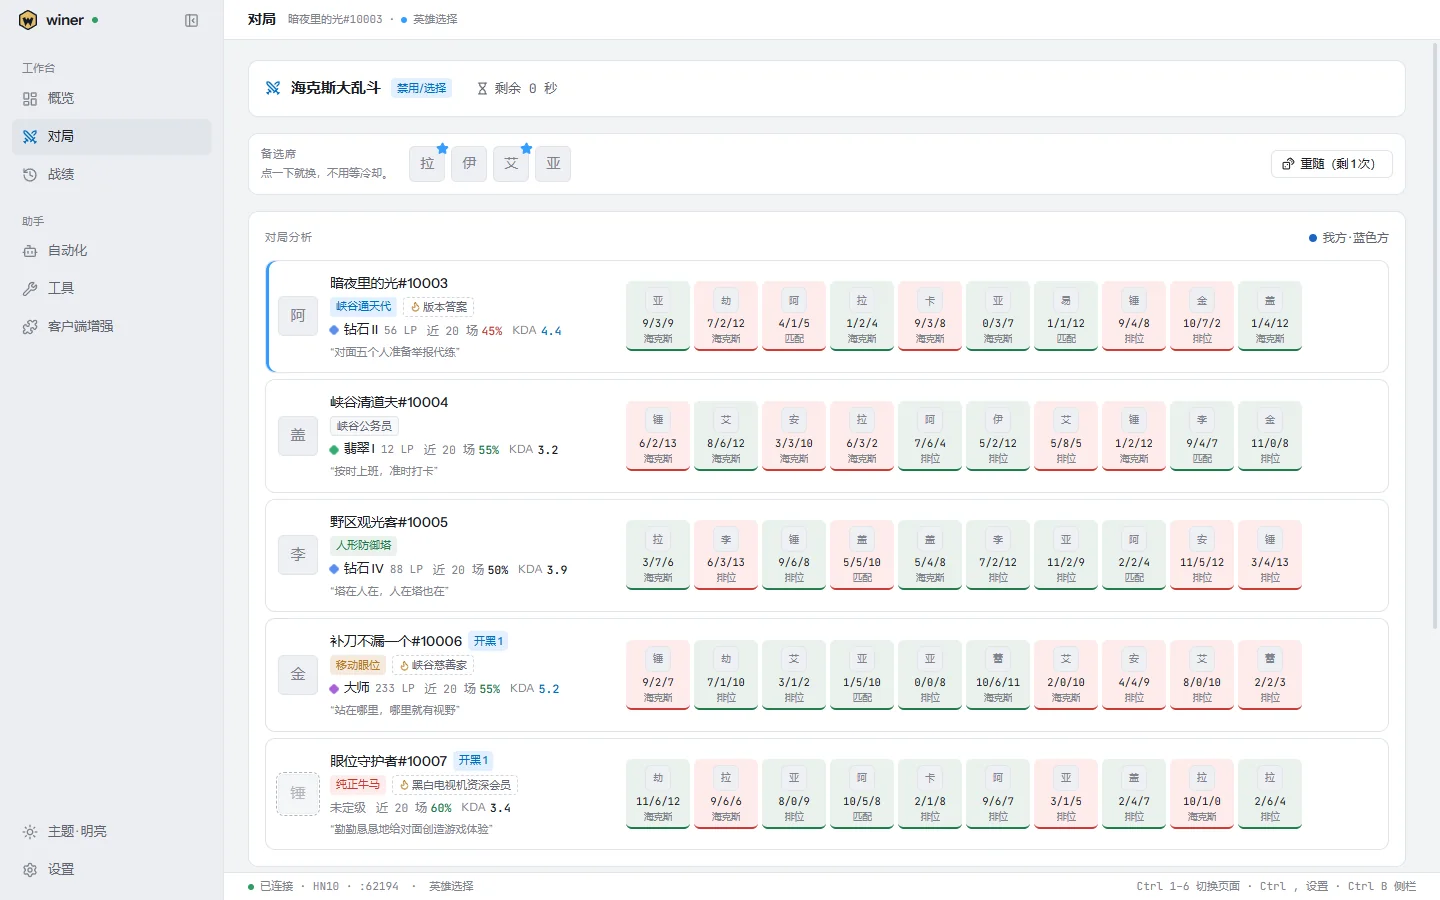Swap to bench champion 艾

pos(511,163)
